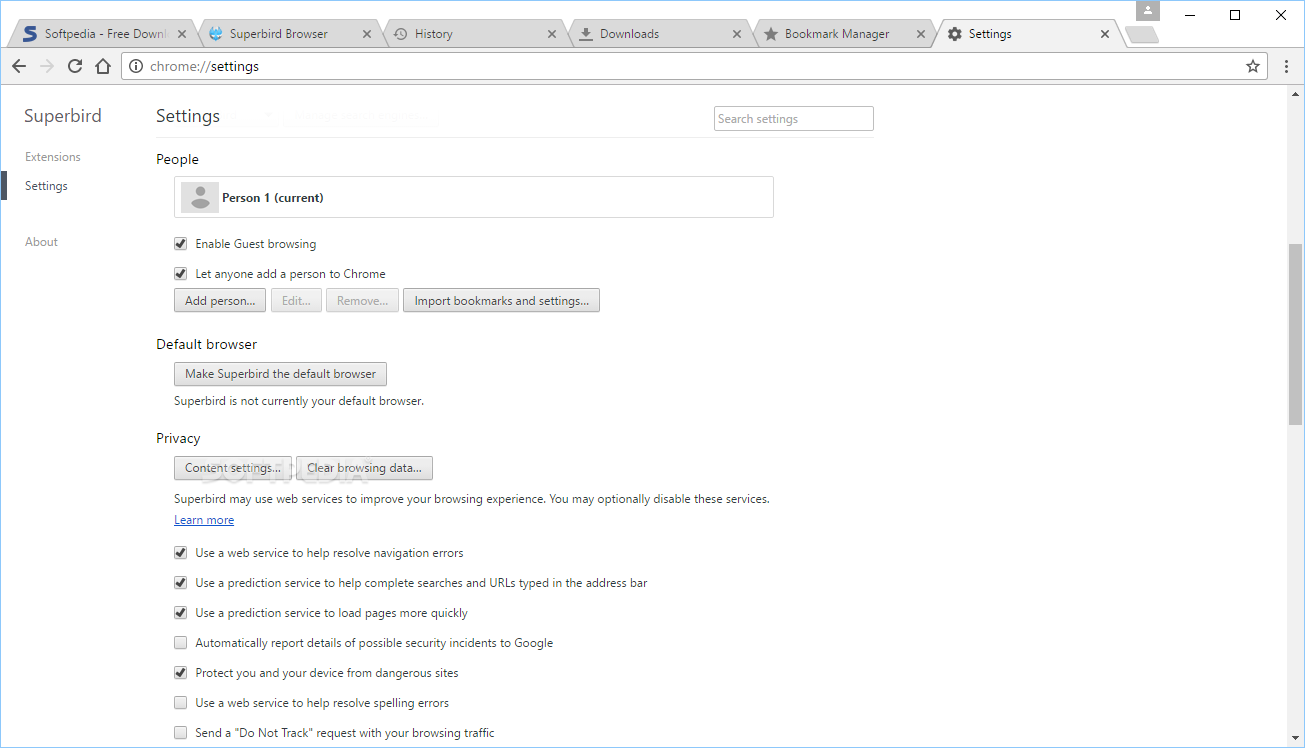Follow the Learn more link

pyautogui.click(x=204, y=520)
